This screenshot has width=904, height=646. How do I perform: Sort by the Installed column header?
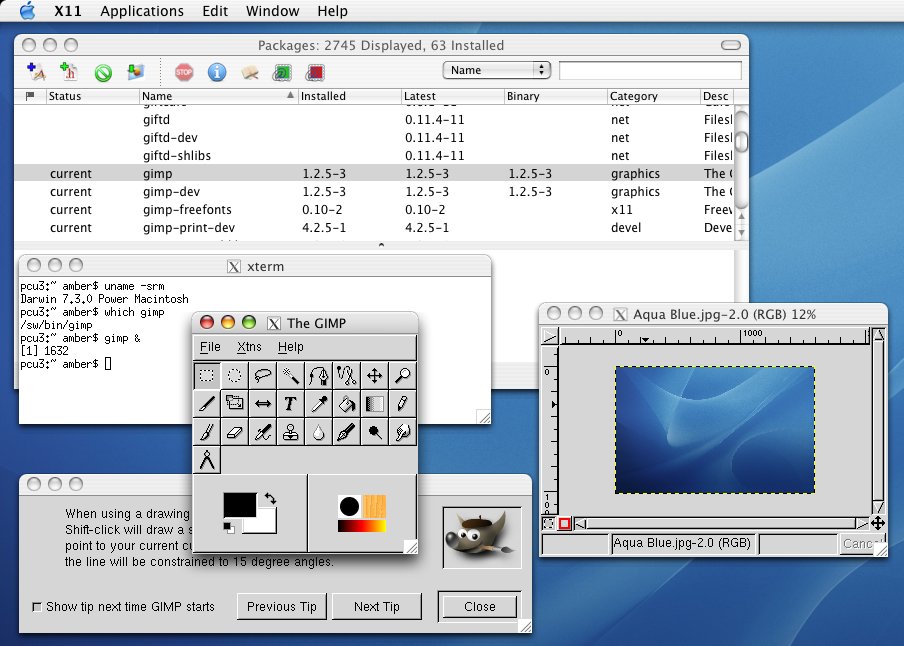pyautogui.click(x=349, y=96)
